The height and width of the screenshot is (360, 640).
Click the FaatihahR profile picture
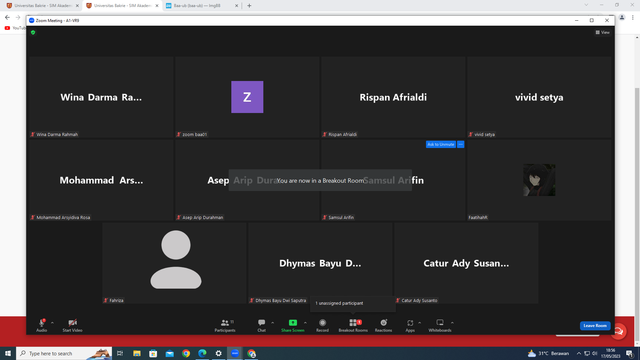tap(539, 180)
